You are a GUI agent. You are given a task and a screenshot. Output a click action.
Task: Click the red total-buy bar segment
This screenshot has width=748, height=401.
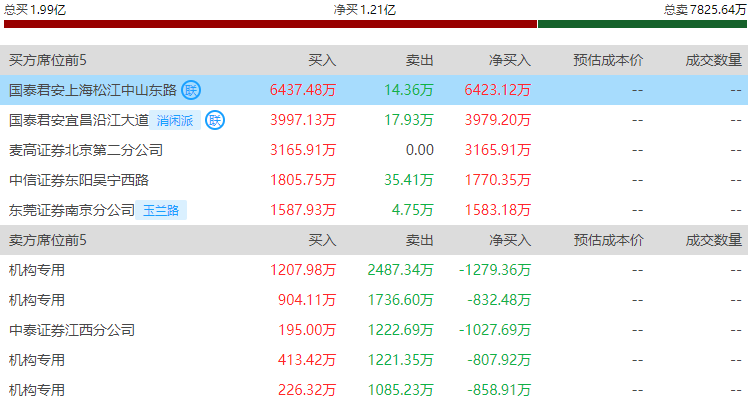coord(270,24)
